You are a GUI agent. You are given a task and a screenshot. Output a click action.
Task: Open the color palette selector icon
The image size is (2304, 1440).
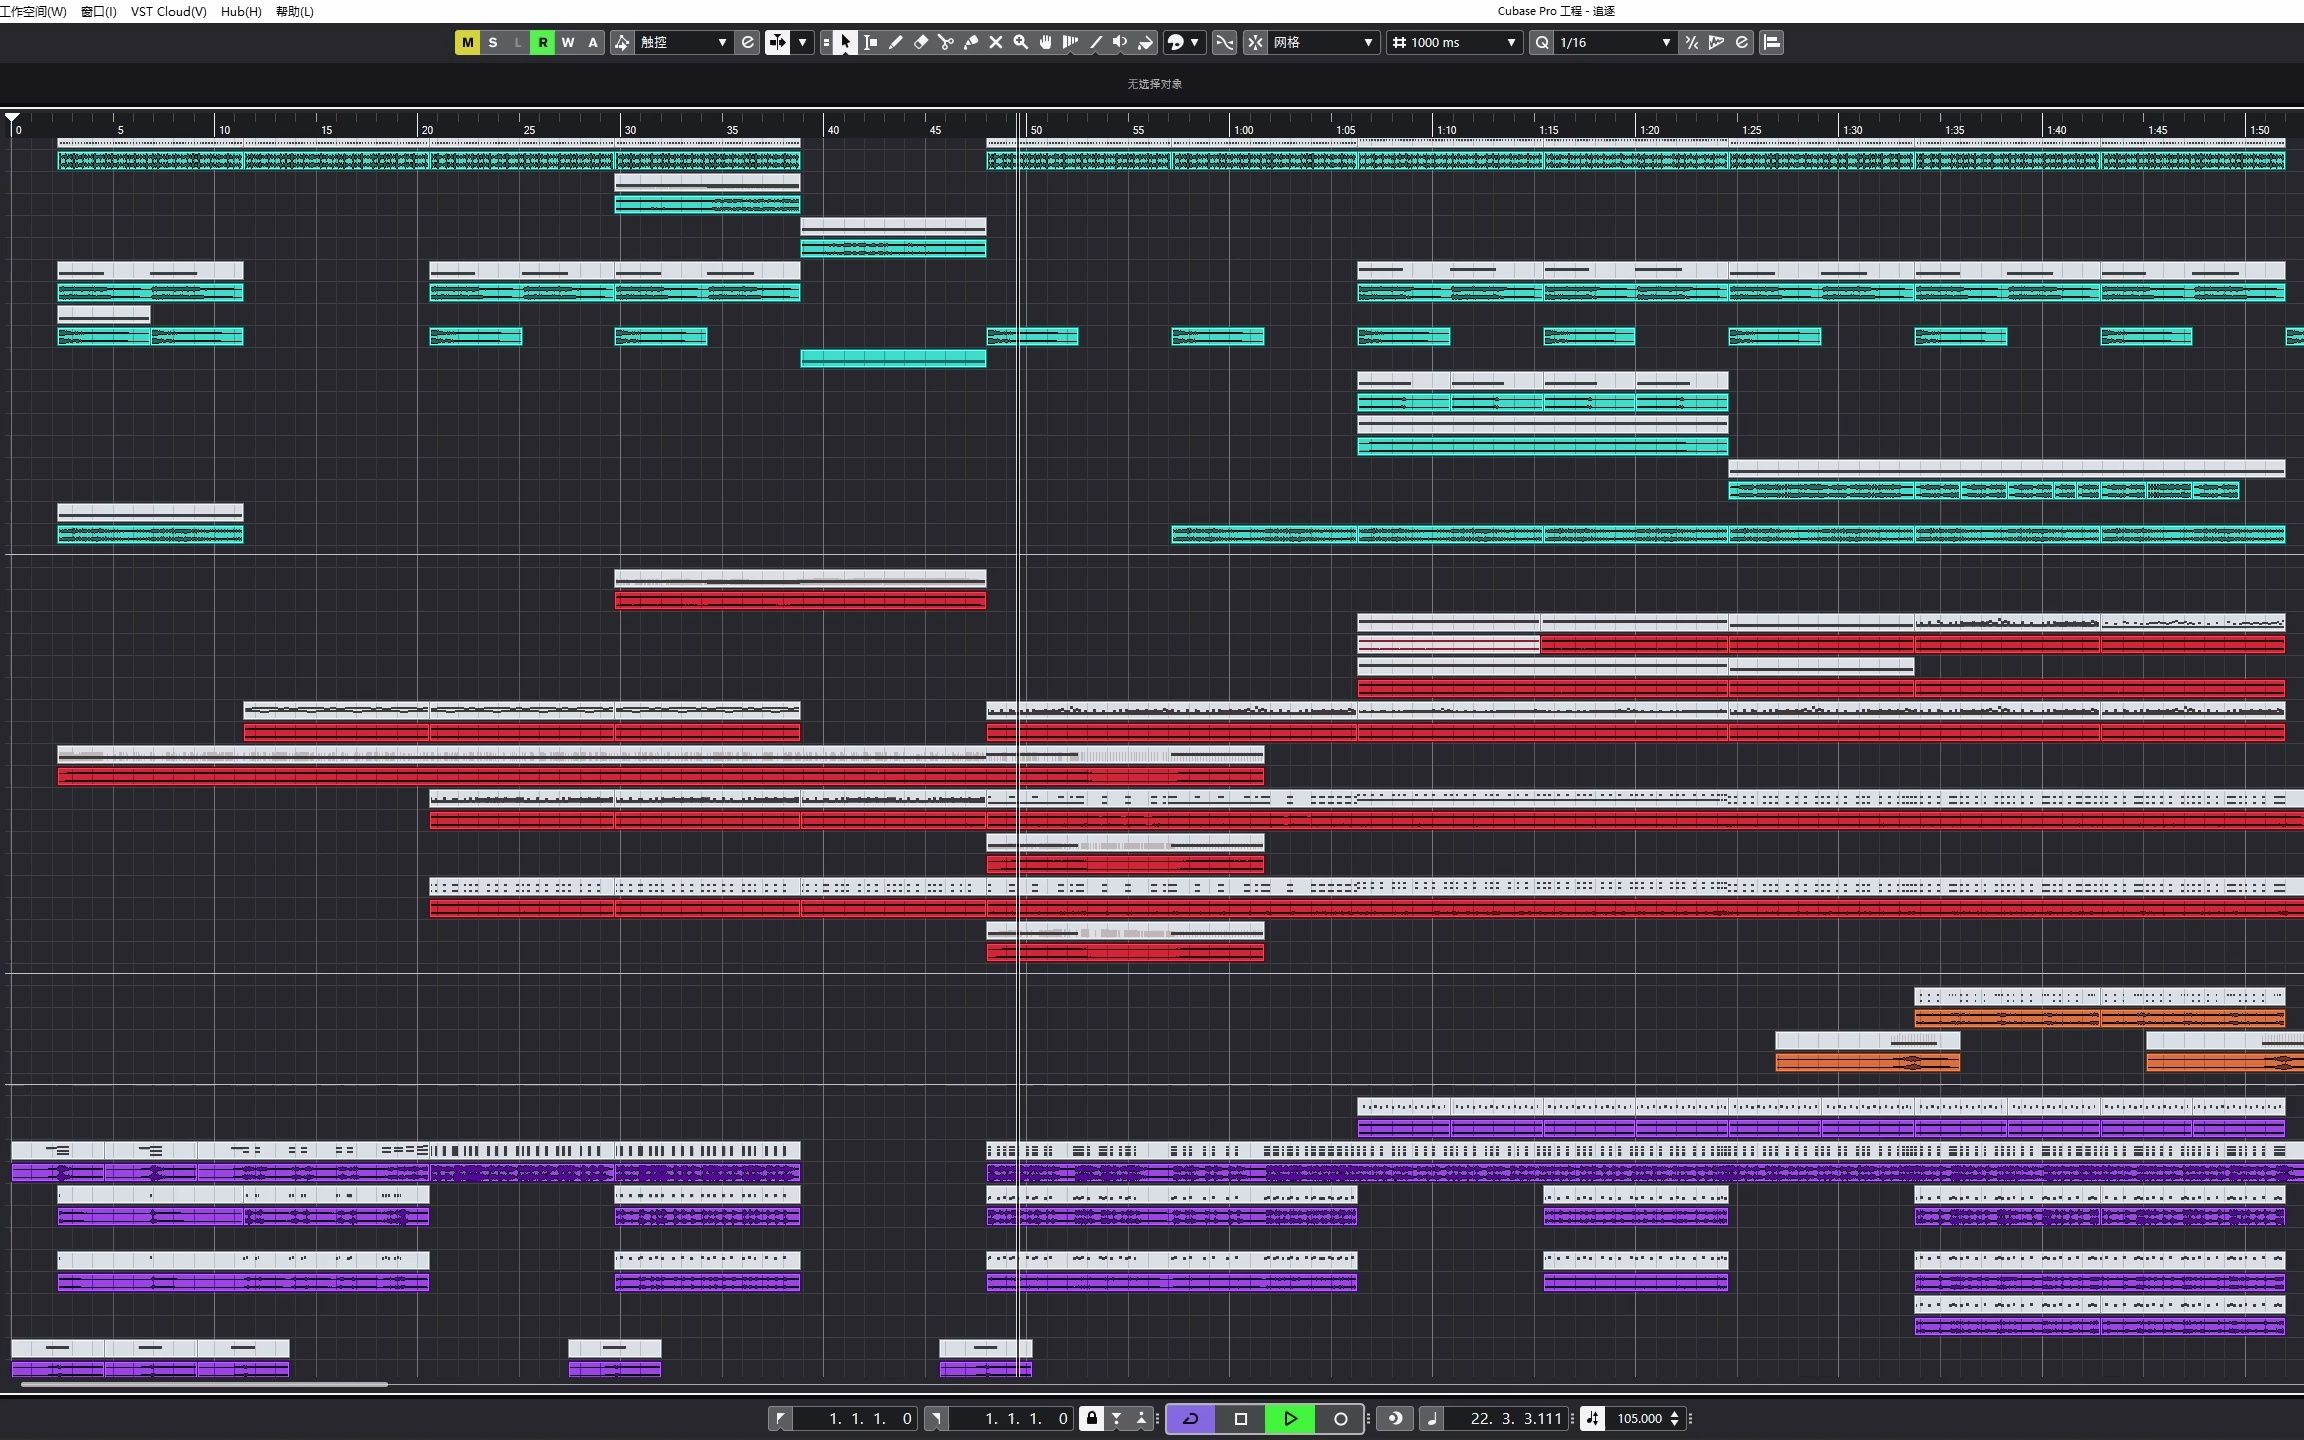tap(1176, 42)
